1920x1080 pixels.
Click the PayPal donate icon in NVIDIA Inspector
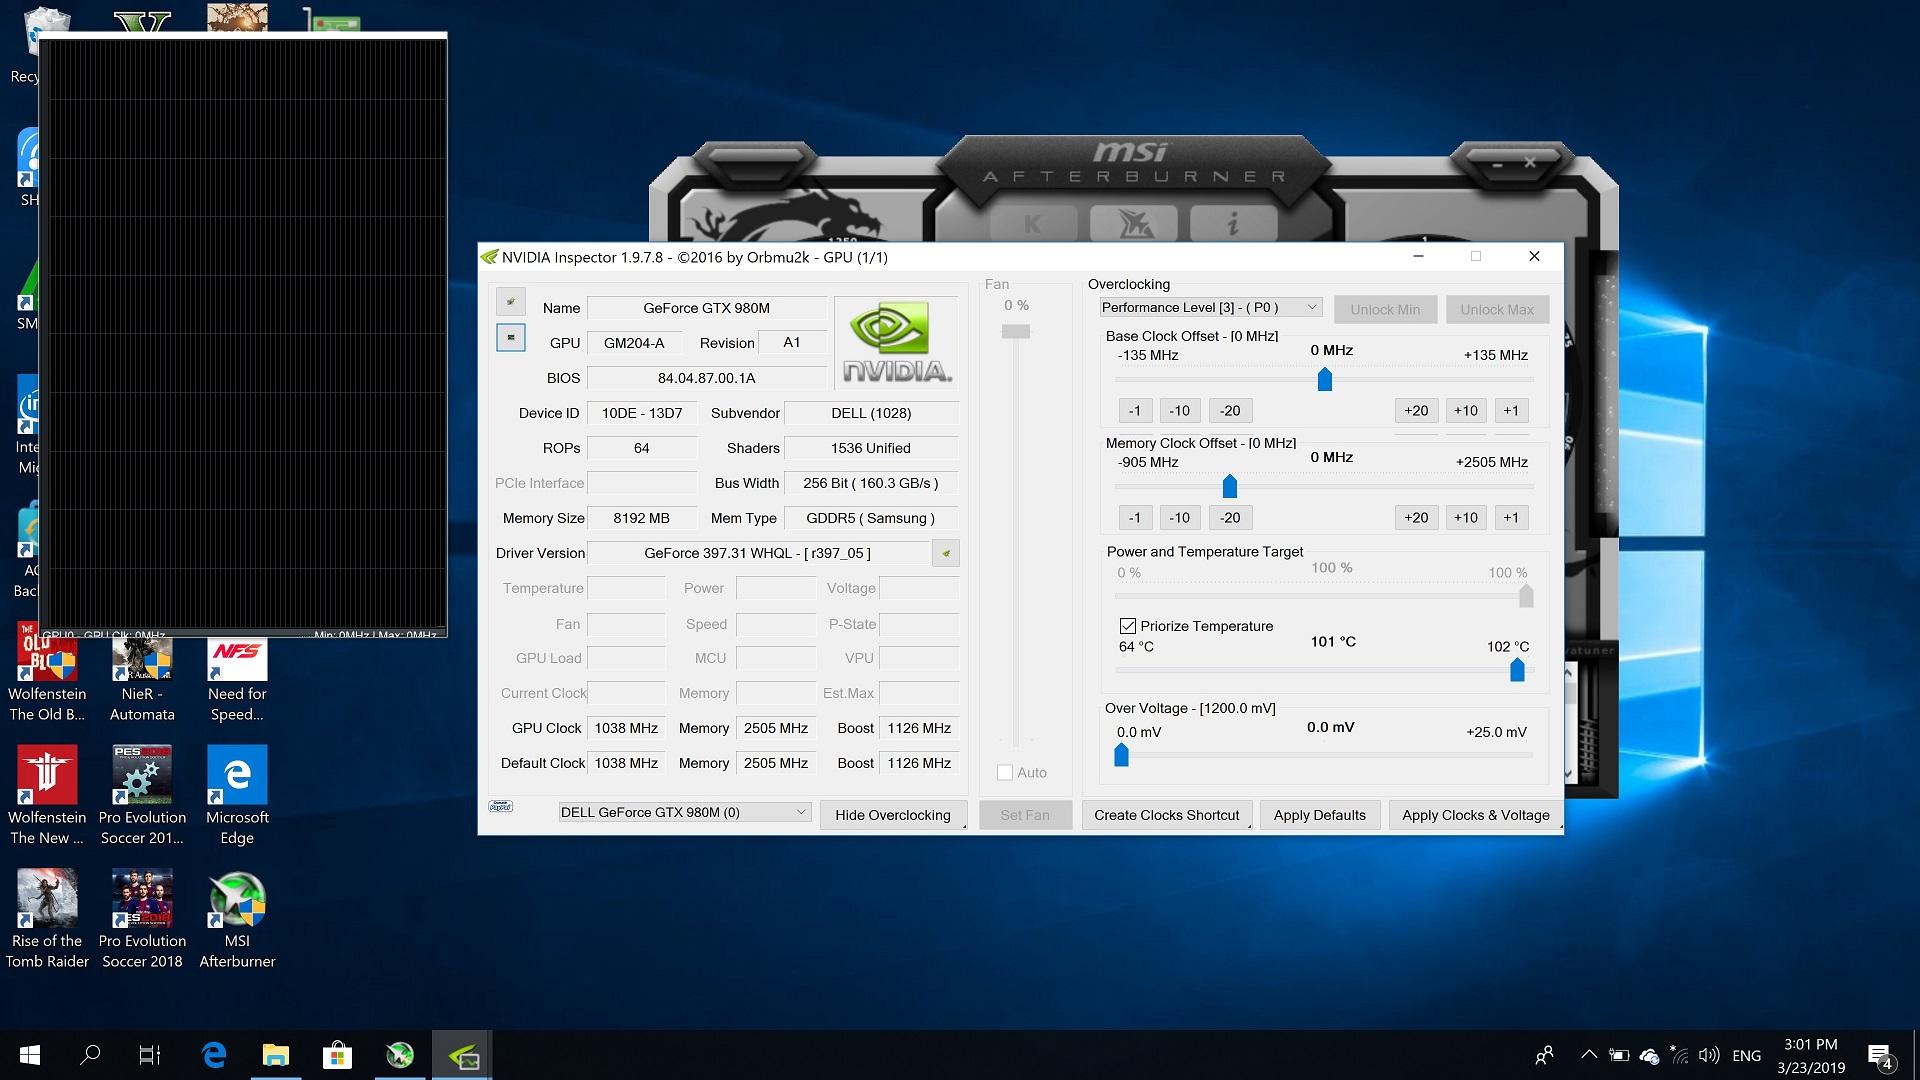pyautogui.click(x=501, y=806)
